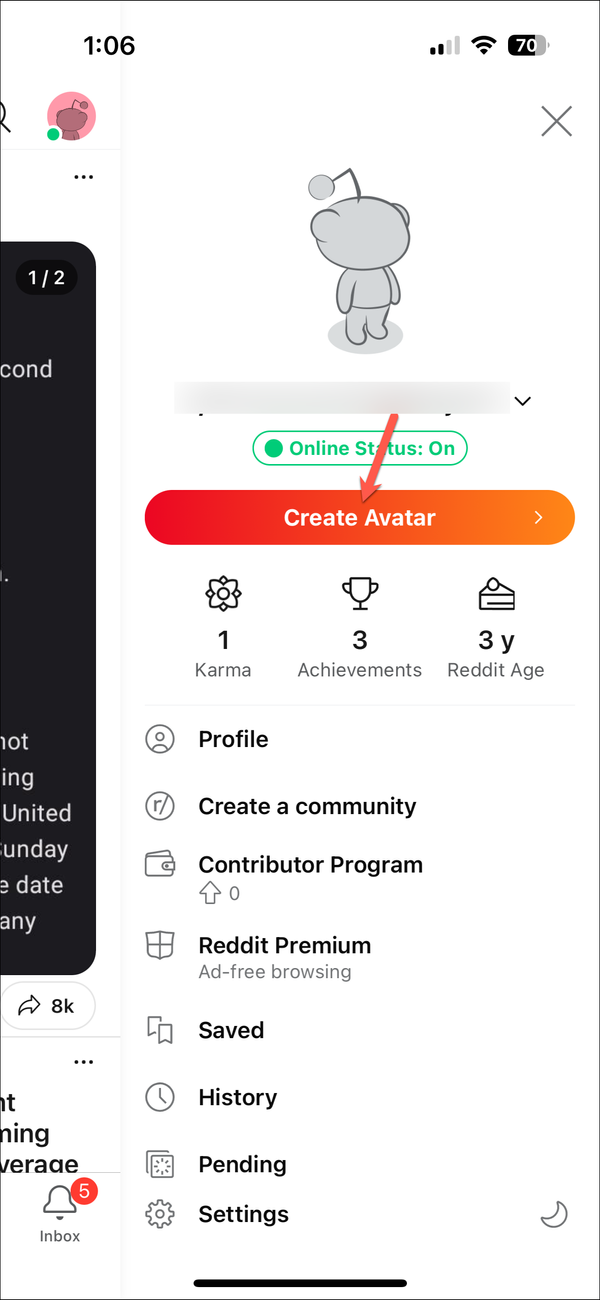Tap the 8k share button
This screenshot has width=600, height=1300.
(48, 1006)
